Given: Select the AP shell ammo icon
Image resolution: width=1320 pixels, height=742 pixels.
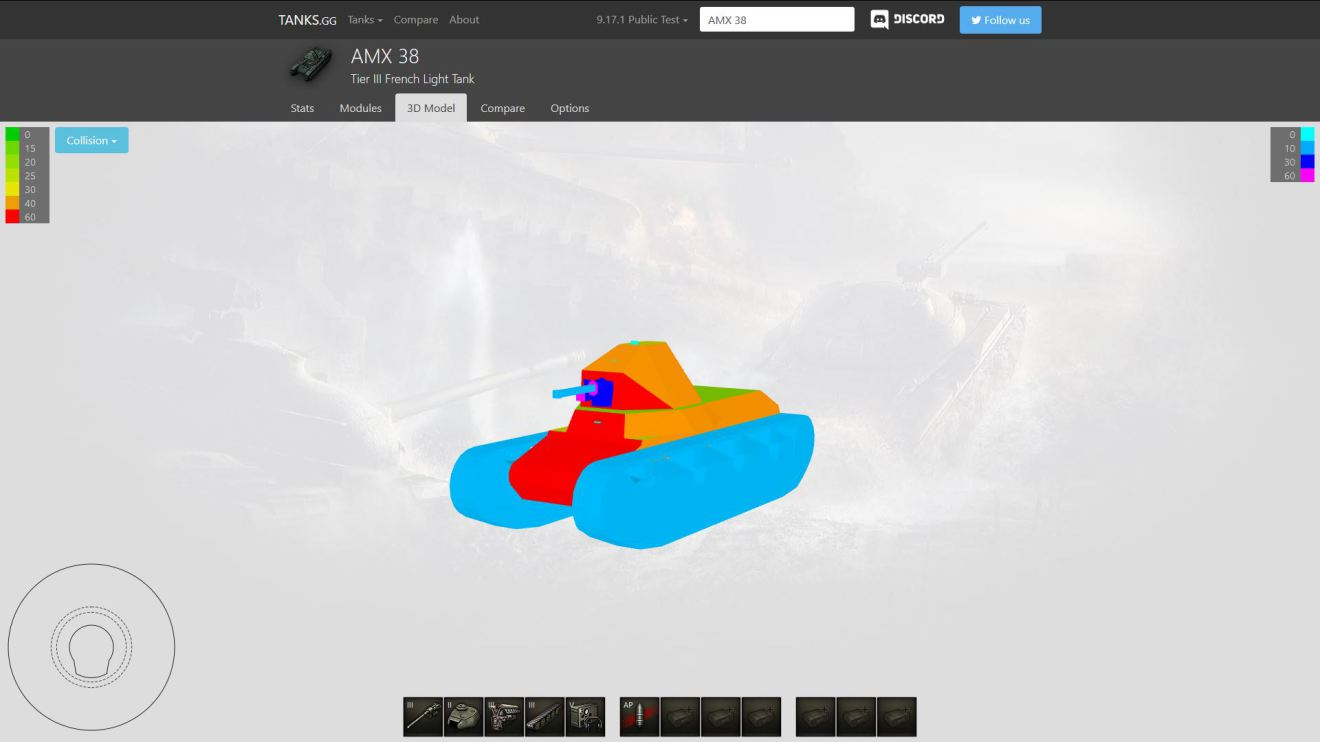Looking at the screenshot, I should pyautogui.click(x=639, y=717).
